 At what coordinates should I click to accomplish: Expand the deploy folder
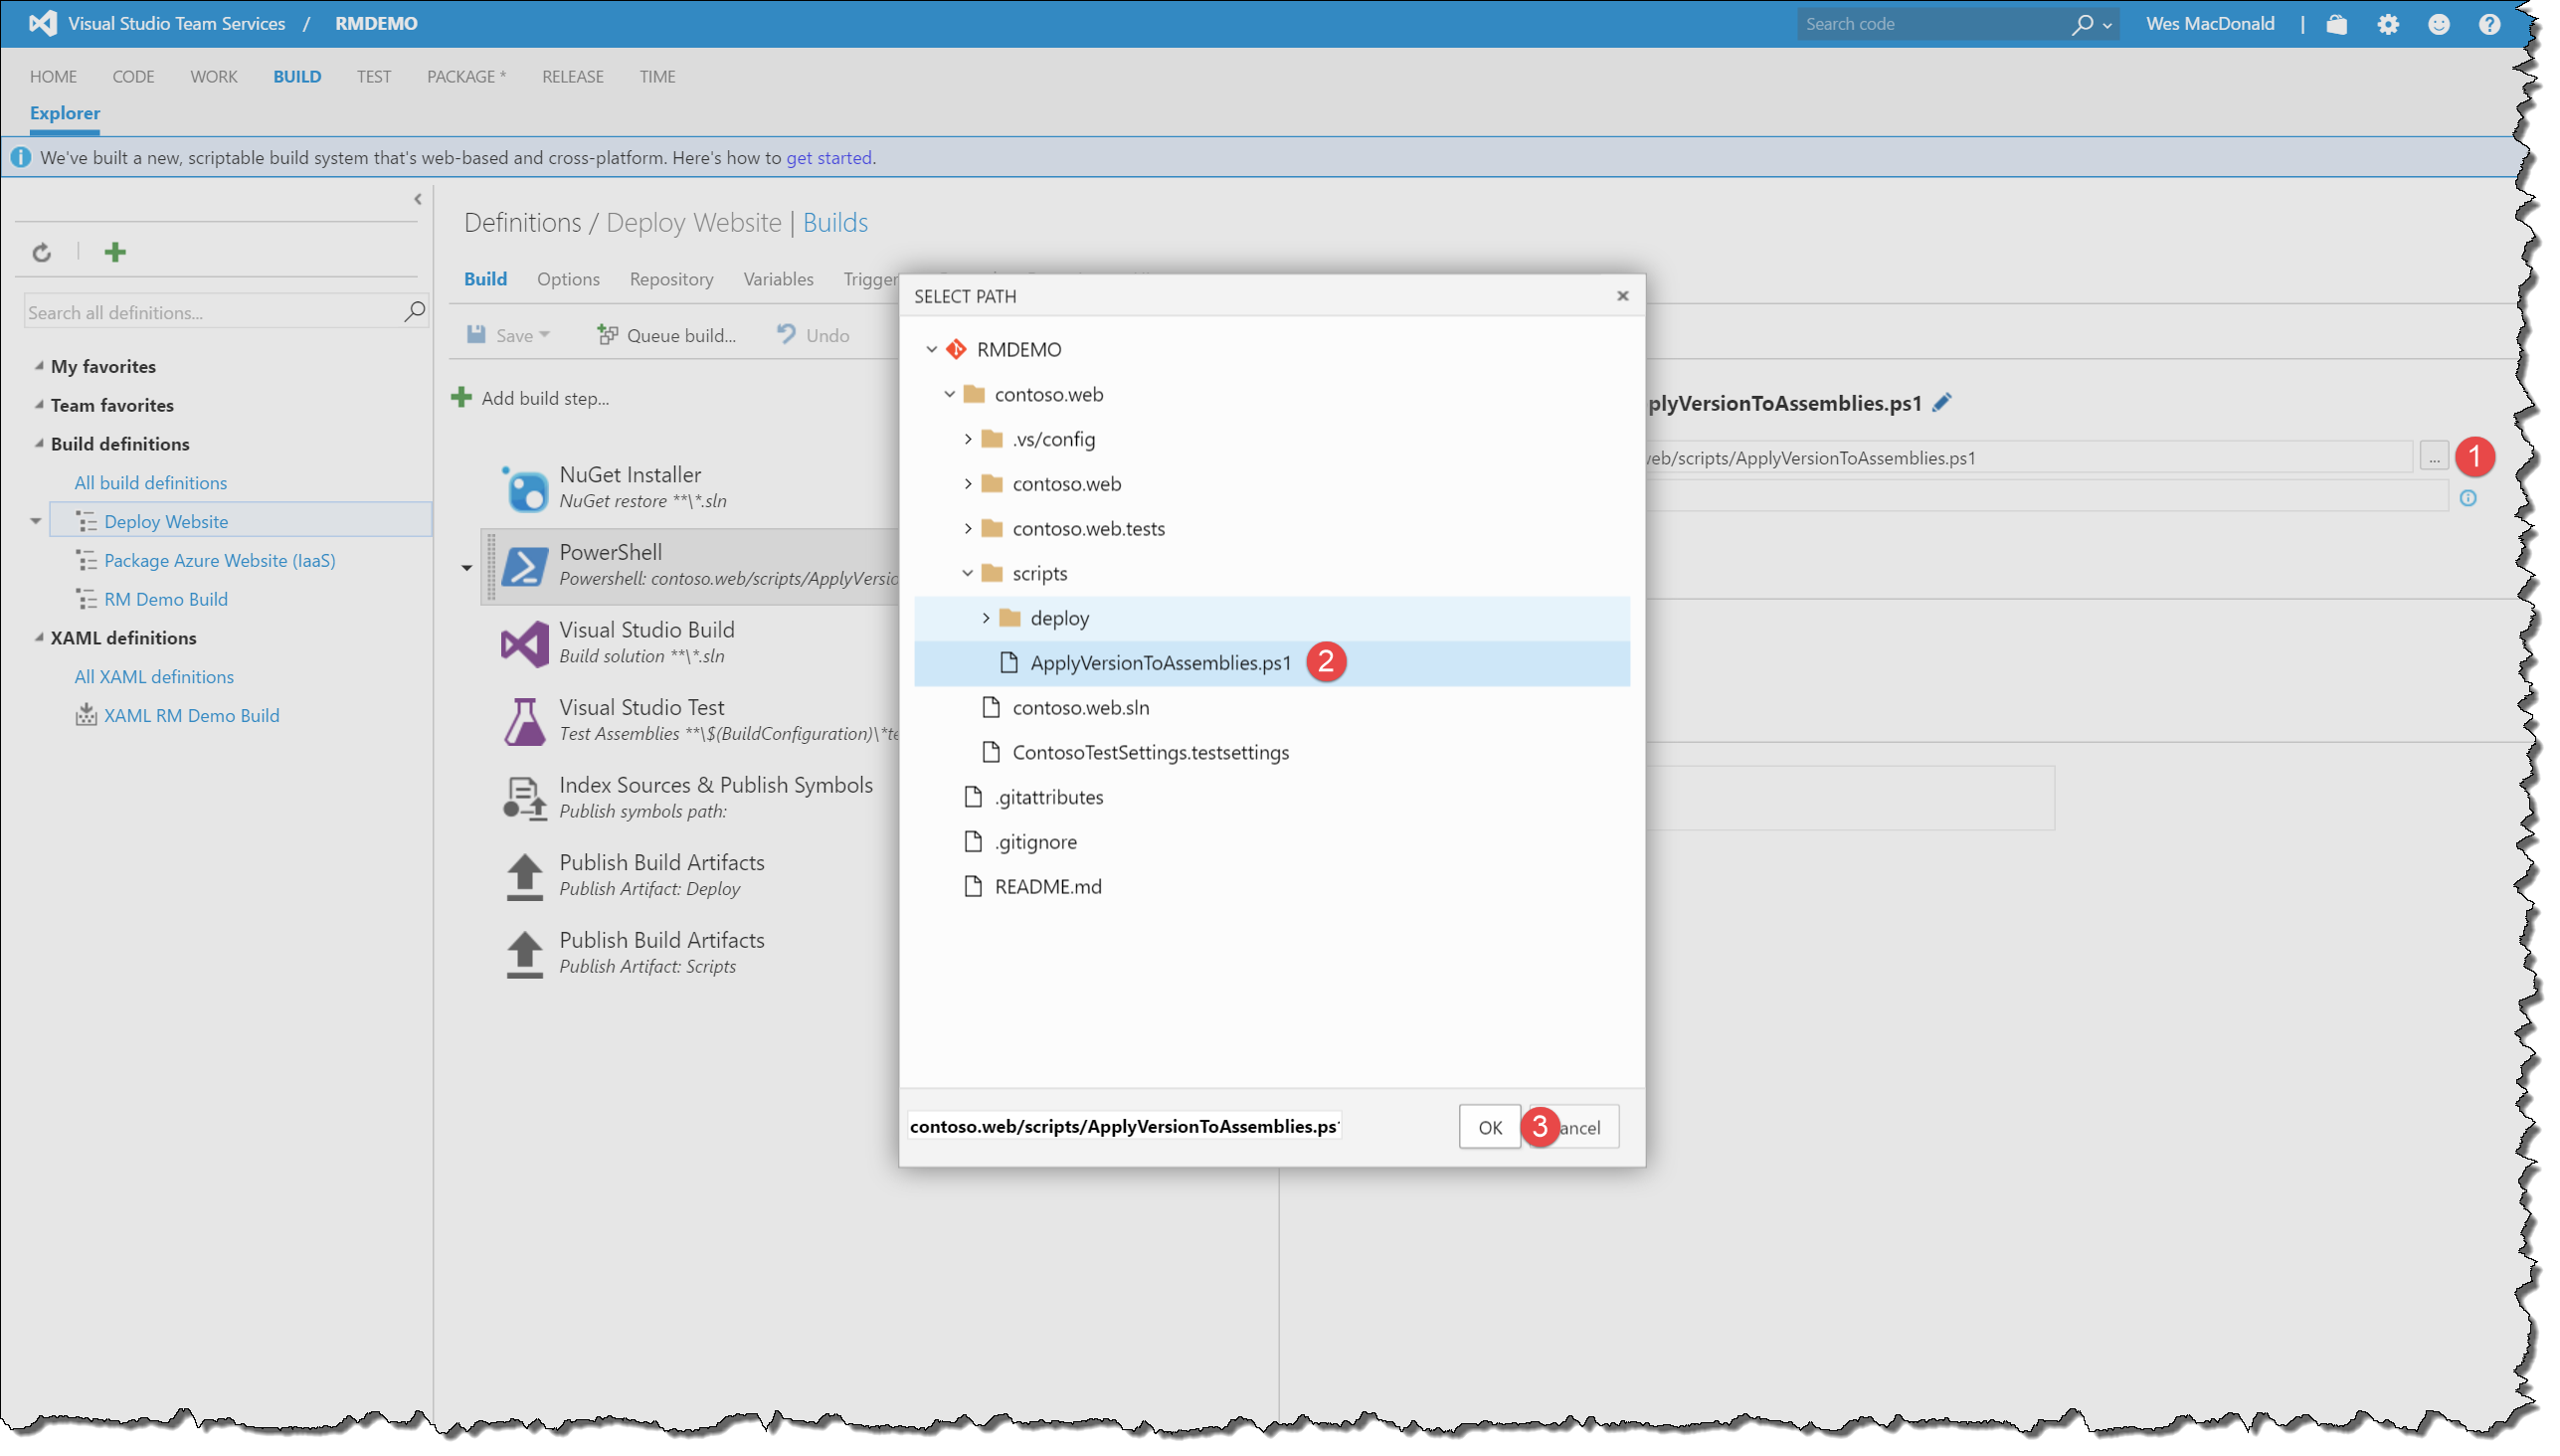(x=985, y=618)
